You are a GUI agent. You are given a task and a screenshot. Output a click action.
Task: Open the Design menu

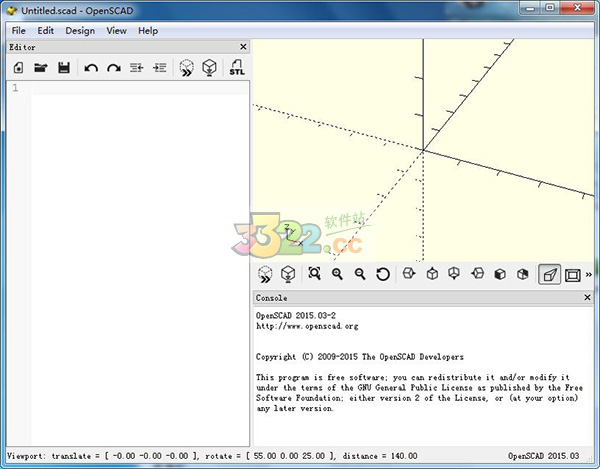tap(80, 31)
